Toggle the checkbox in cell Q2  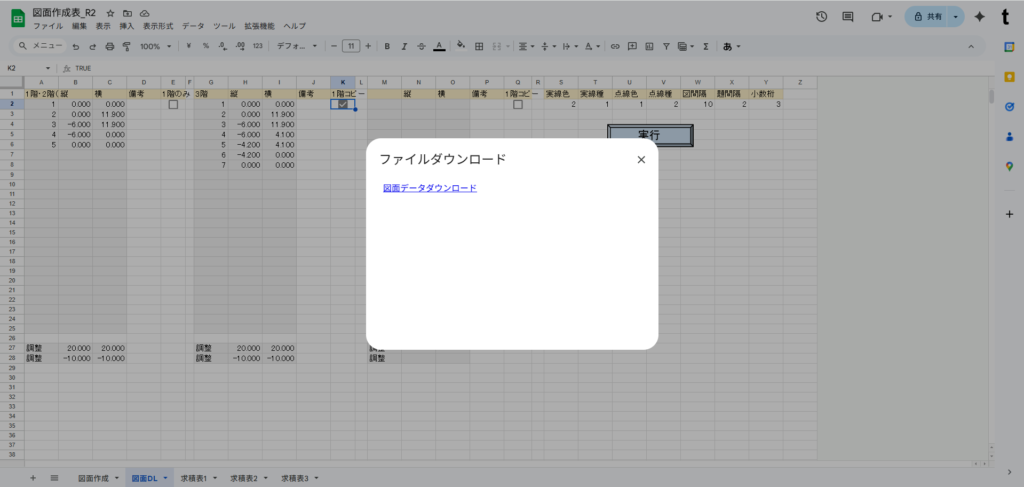518,104
